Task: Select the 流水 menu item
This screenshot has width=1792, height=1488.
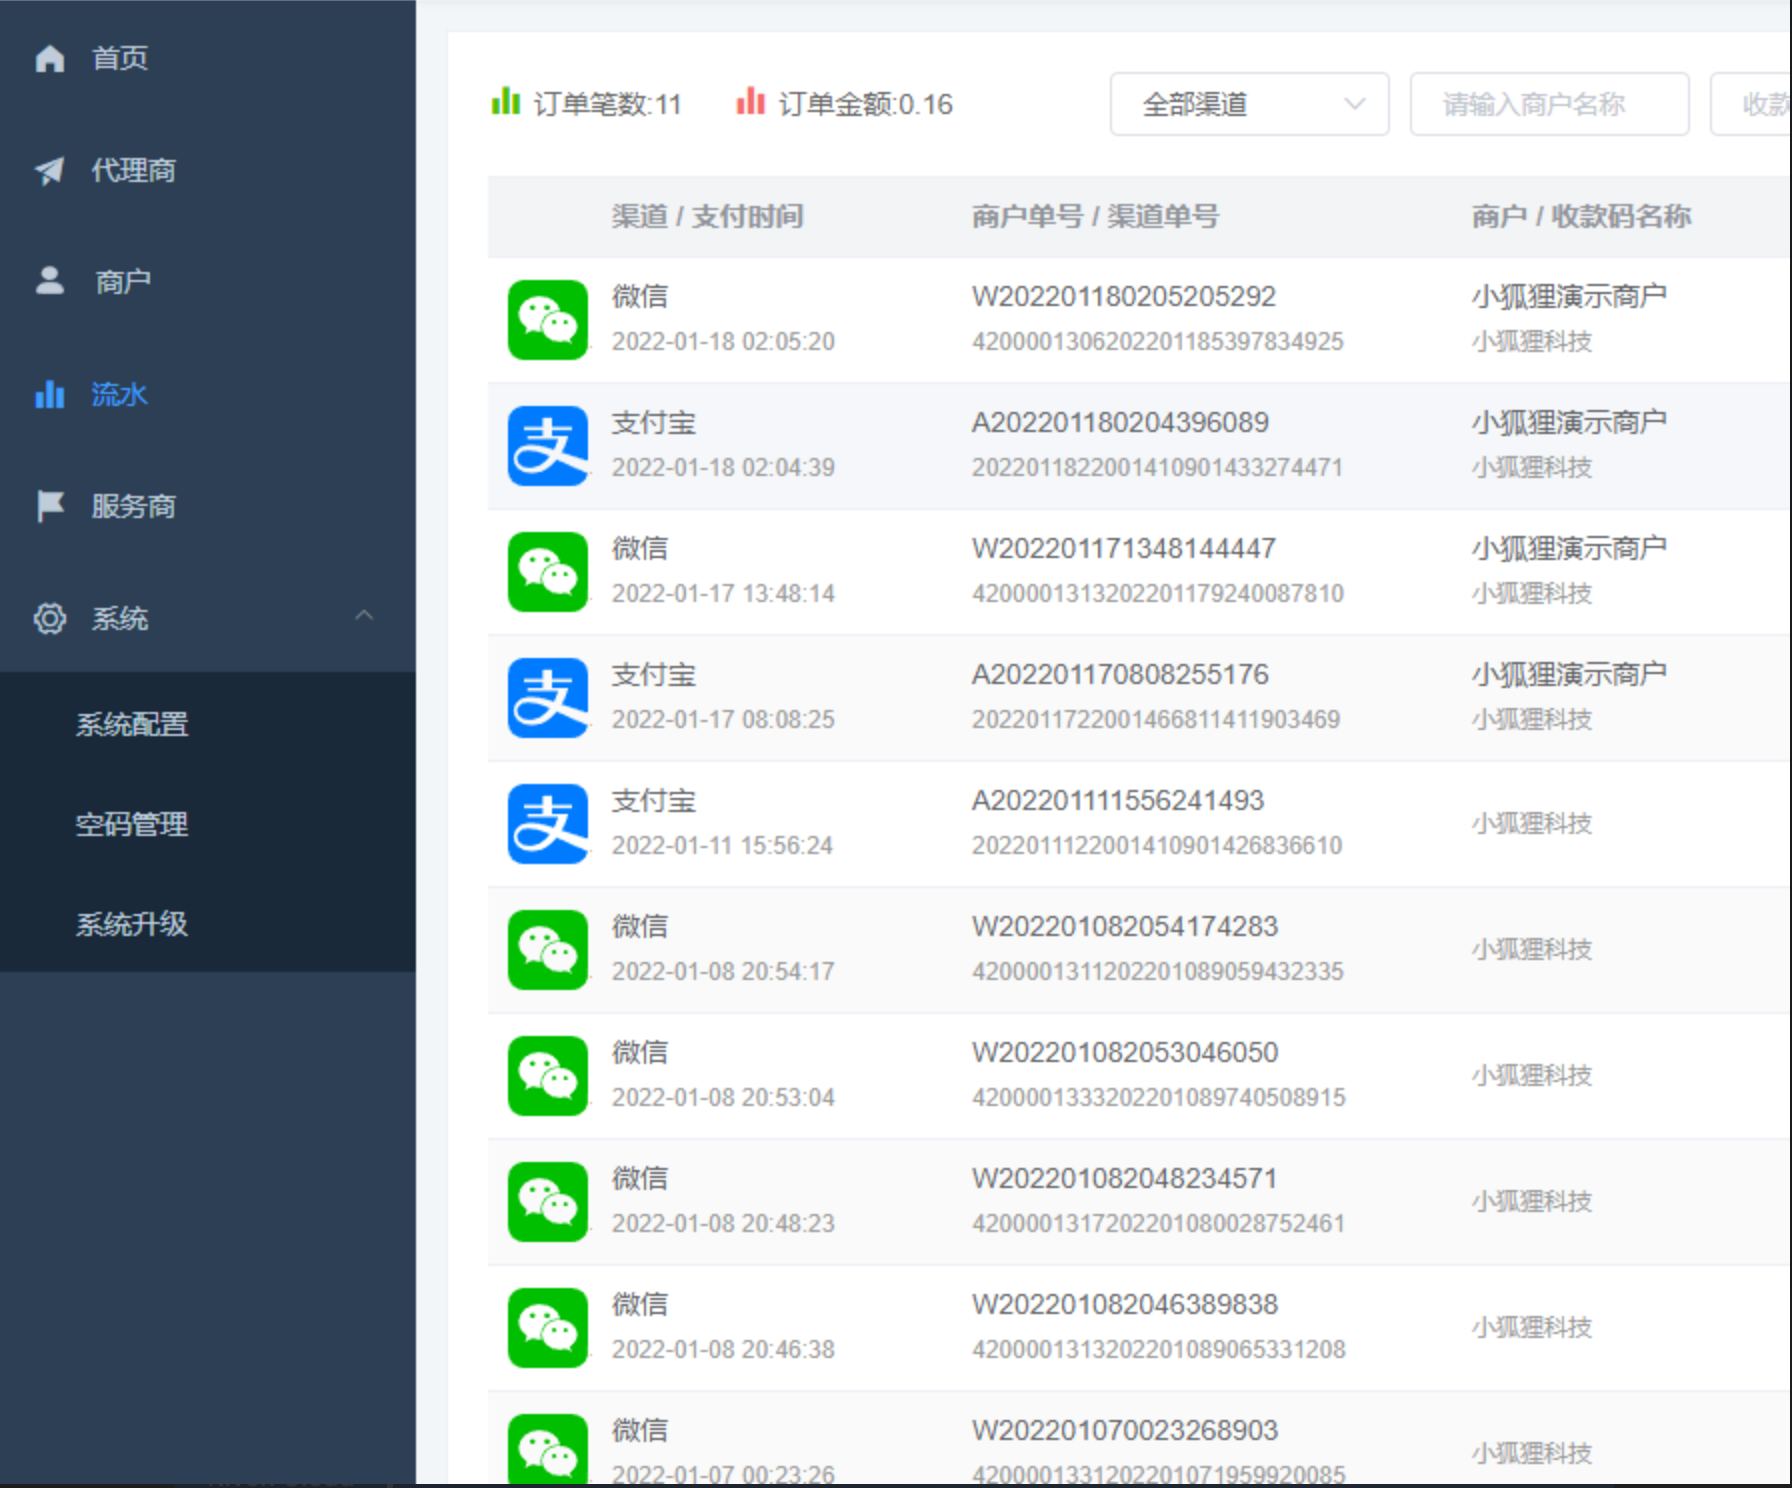Action: coord(207,394)
